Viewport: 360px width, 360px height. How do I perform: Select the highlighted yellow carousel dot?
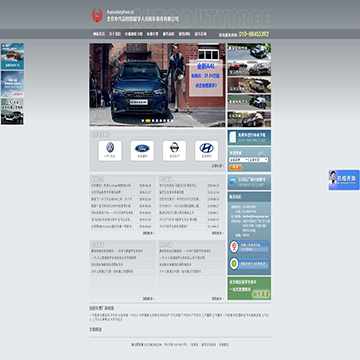[x=148, y=121]
